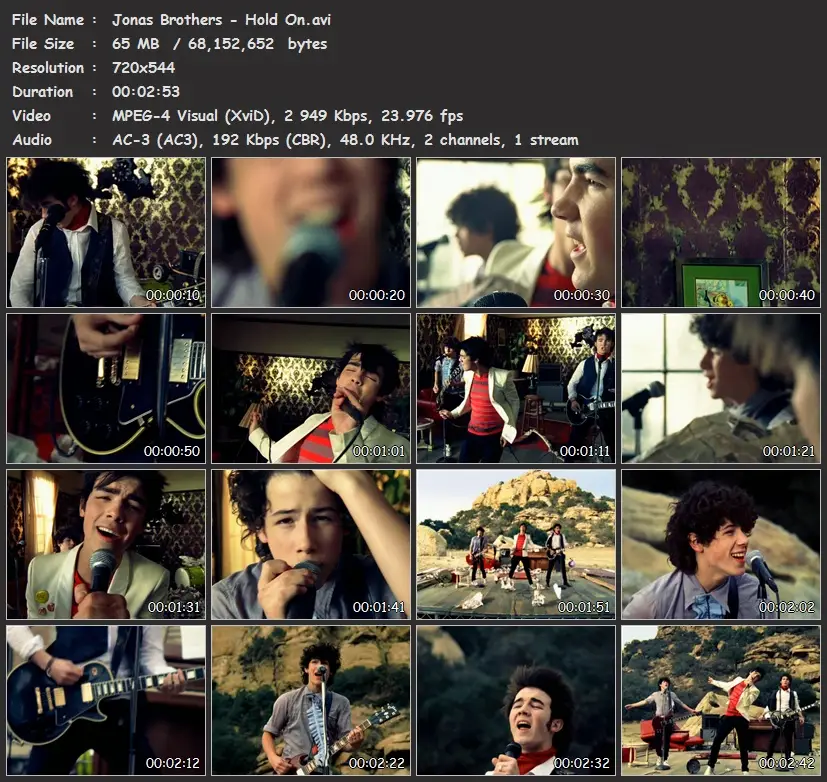The image size is (827, 782).
Task: Click the audio info line AC-3 (AC3)
Action: click(x=157, y=140)
